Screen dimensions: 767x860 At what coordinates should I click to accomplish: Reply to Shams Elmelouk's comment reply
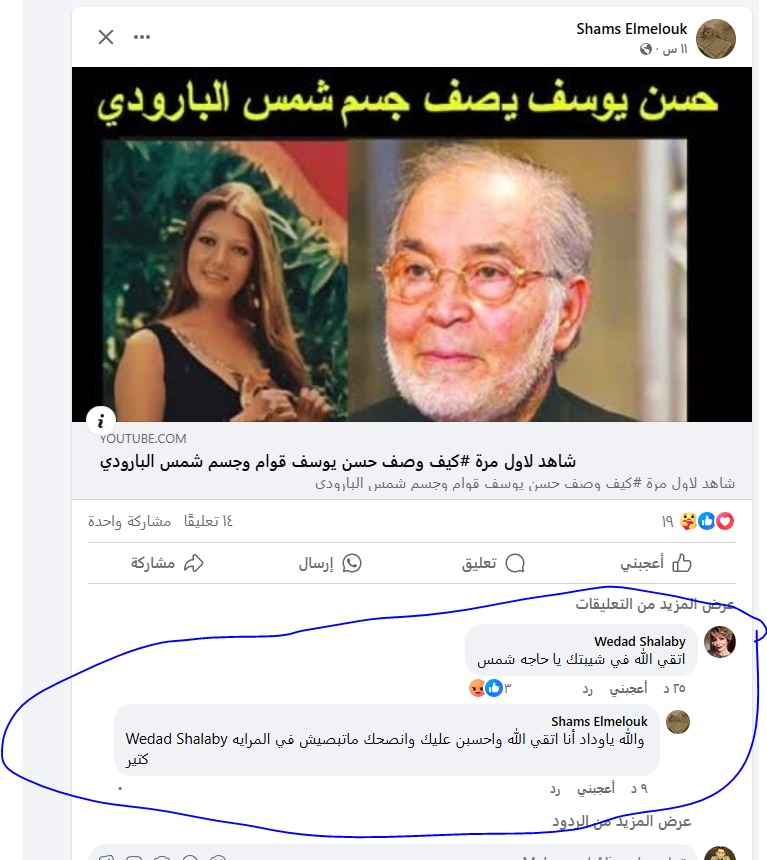(x=555, y=789)
